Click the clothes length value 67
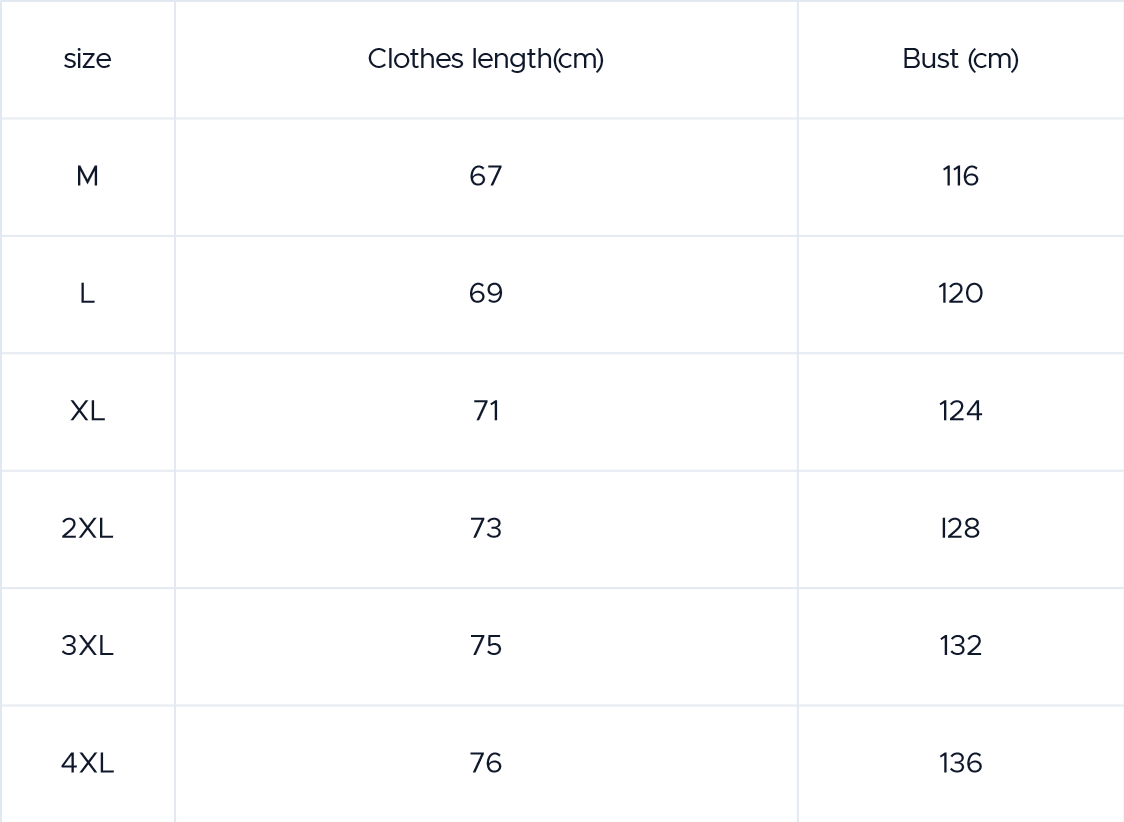Viewport: 1124px width, 822px height. (486, 177)
